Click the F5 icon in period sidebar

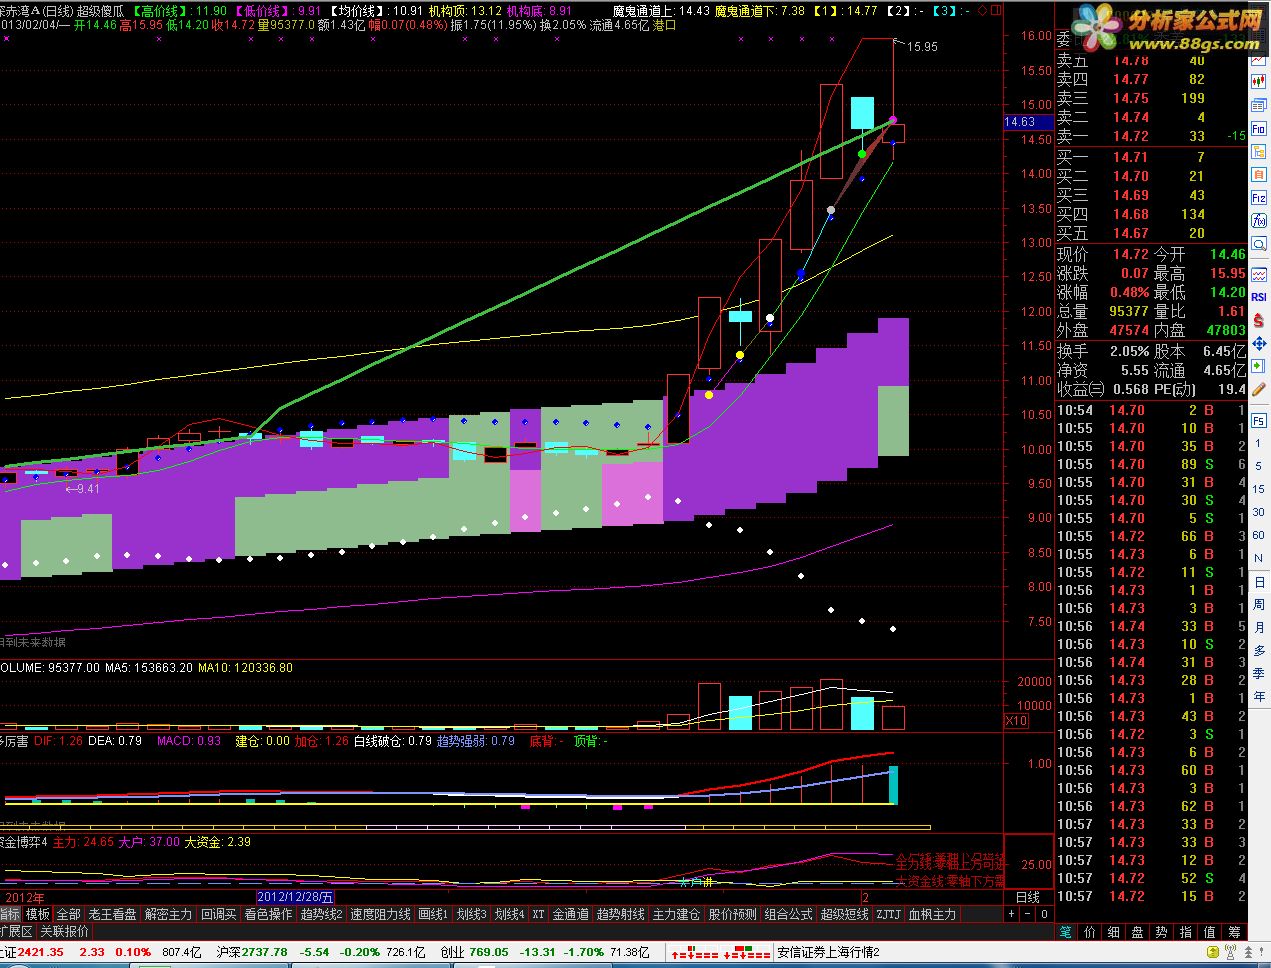point(1259,420)
